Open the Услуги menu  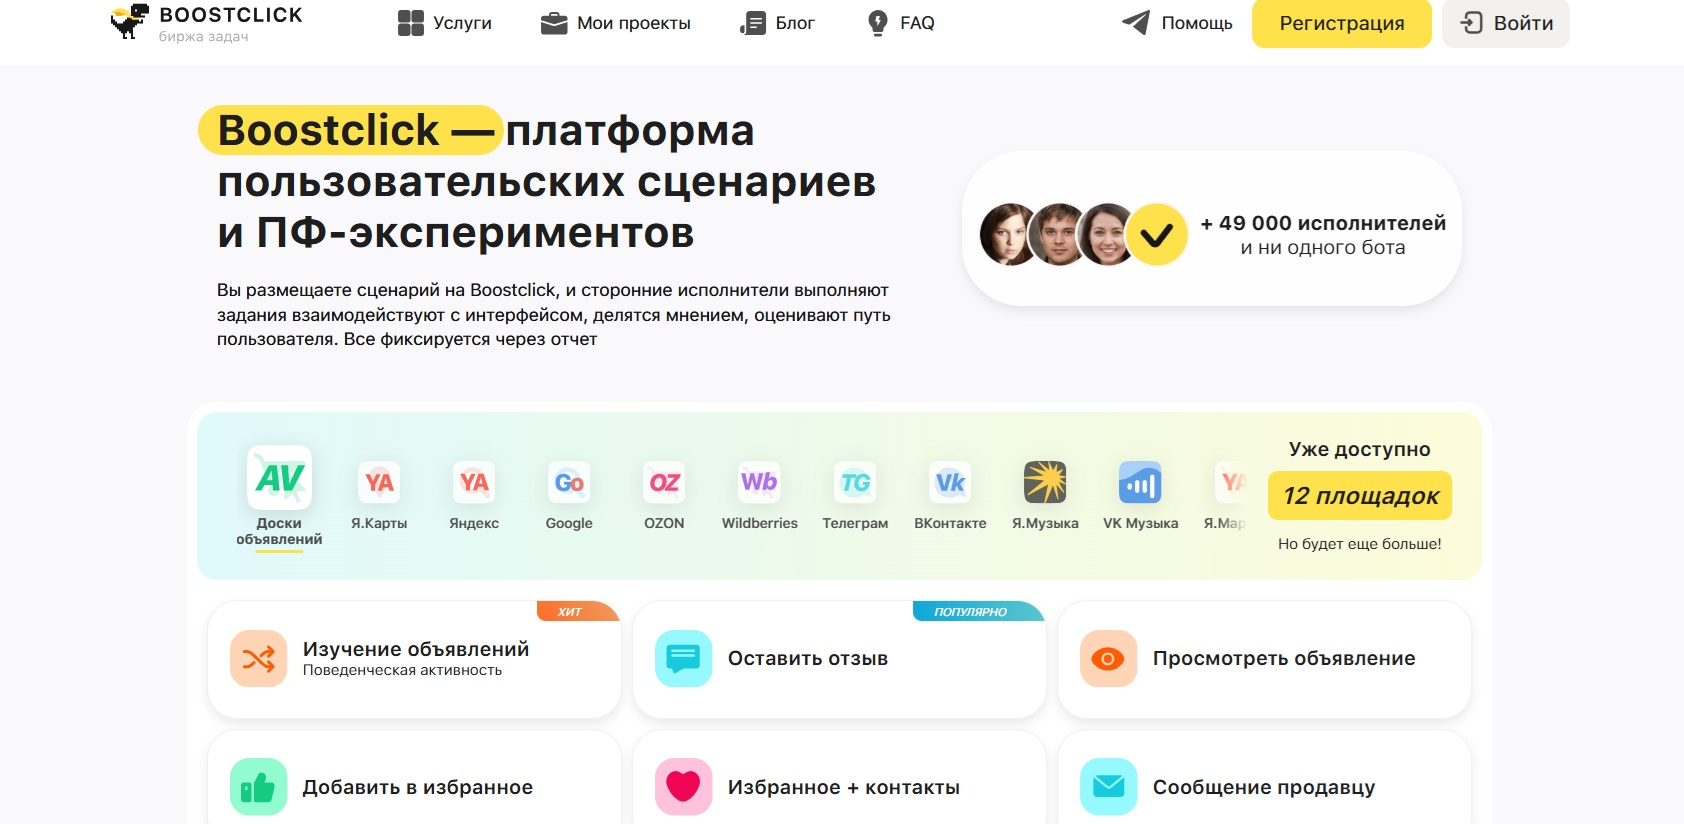(x=445, y=23)
